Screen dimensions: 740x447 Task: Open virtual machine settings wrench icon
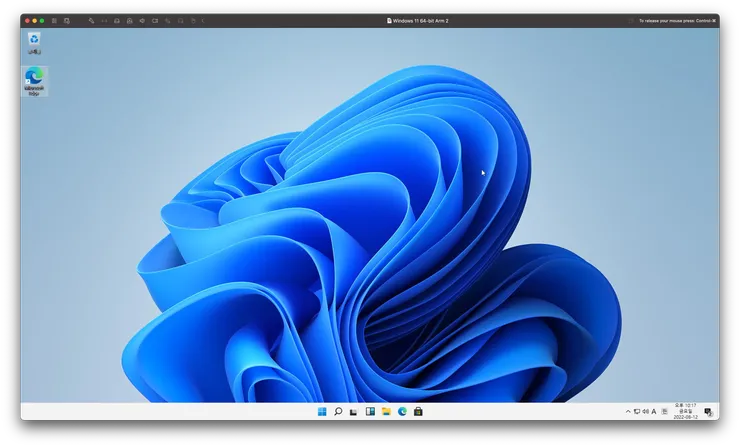click(91, 21)
